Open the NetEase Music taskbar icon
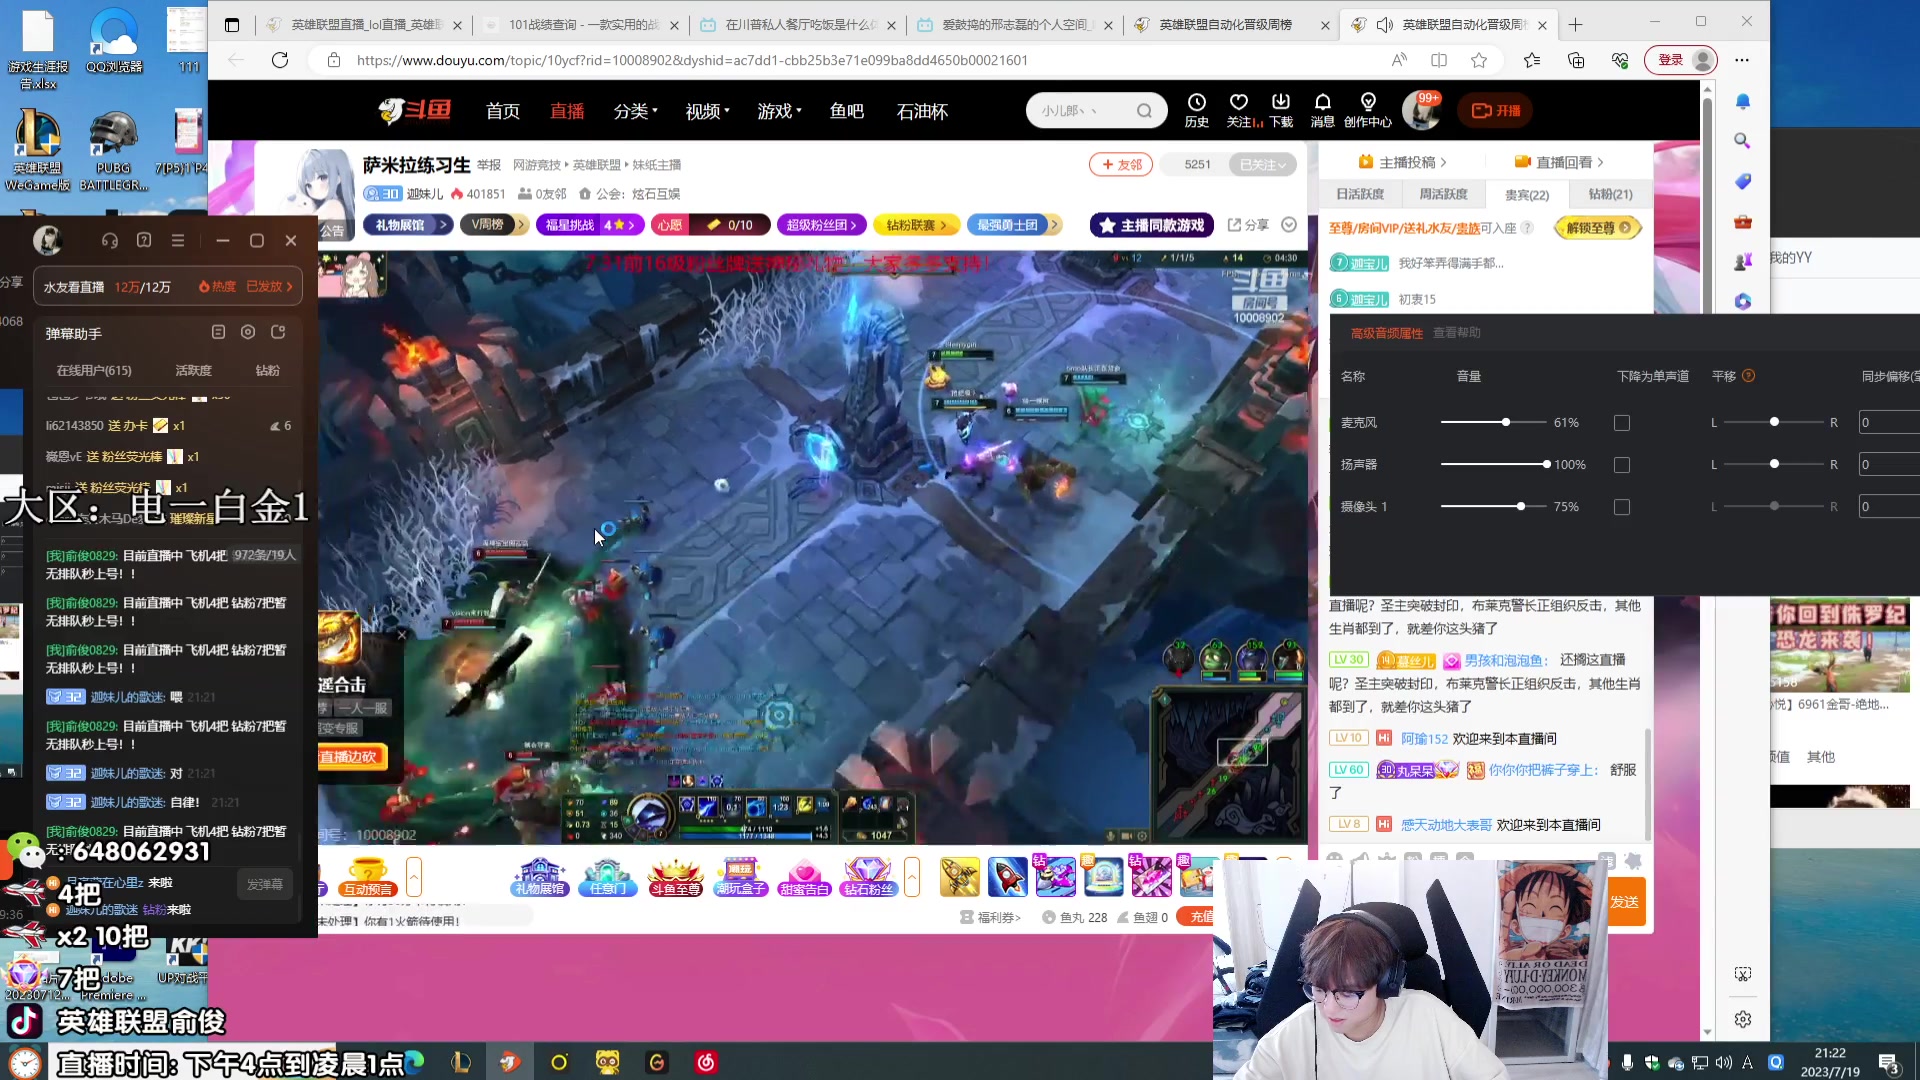1920x1080 pixels. coord(706,1062)
